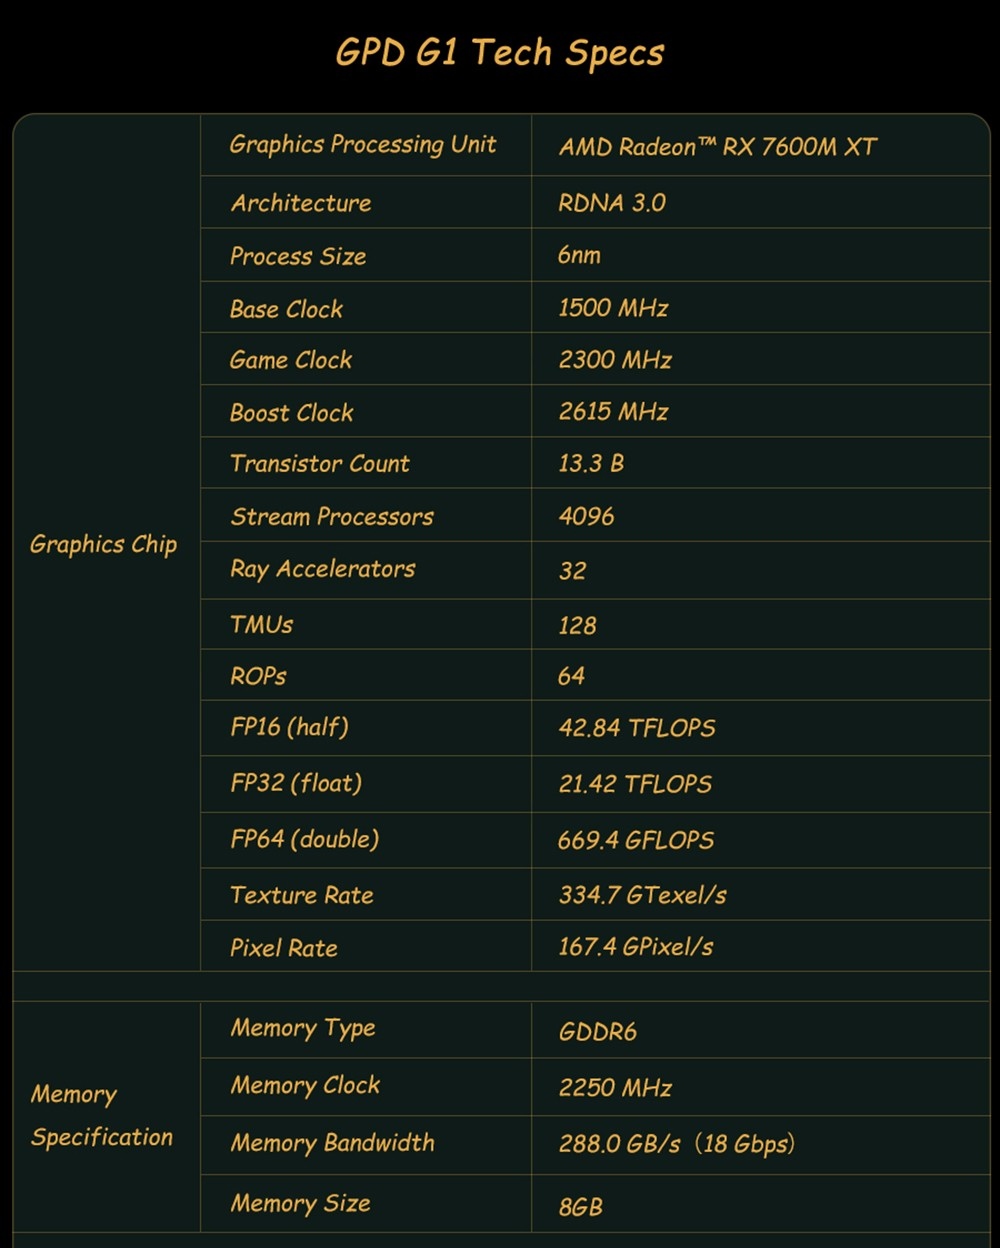Select the 2615 MHz boost clock value
Viewport: 1000px width, 1248px height.
(x=613, y=412)
